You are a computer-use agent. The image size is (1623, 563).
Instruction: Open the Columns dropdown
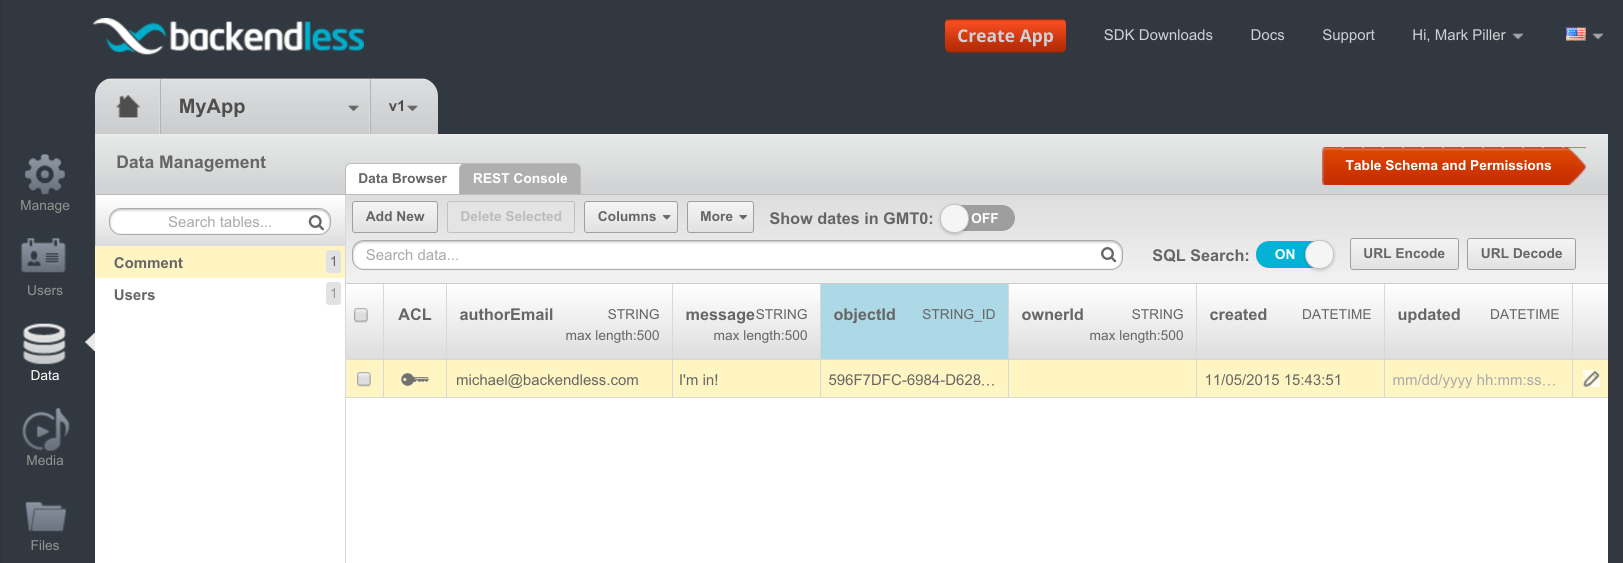[x=633, y=216]
